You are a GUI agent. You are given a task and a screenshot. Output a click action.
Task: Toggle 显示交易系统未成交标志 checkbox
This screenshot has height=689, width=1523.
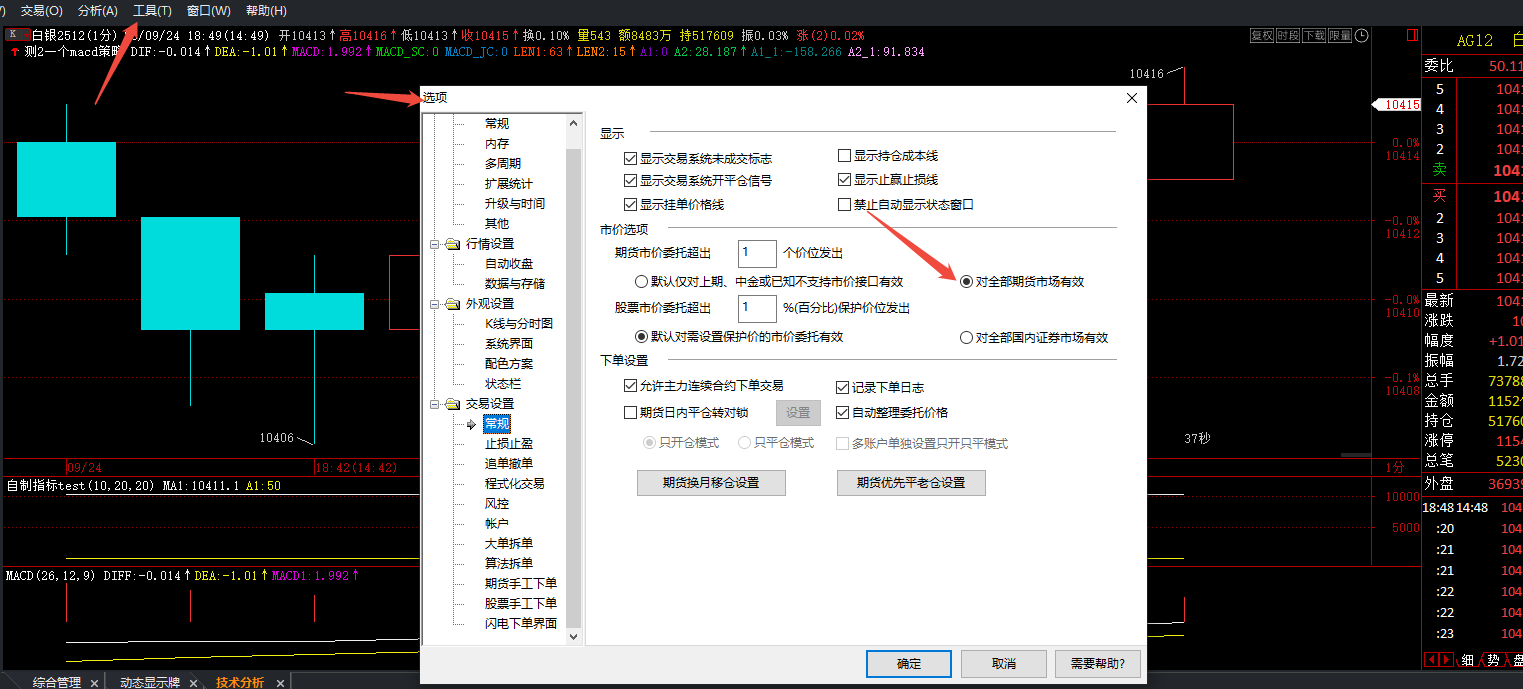point(630,158)
